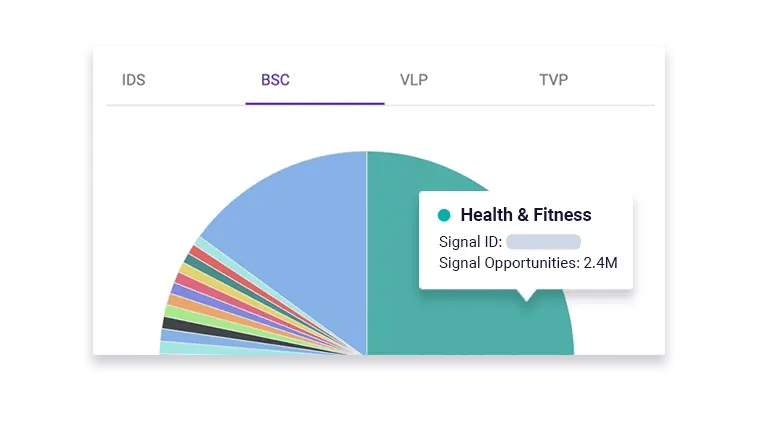Choose the thin purple pie slice

180,290
